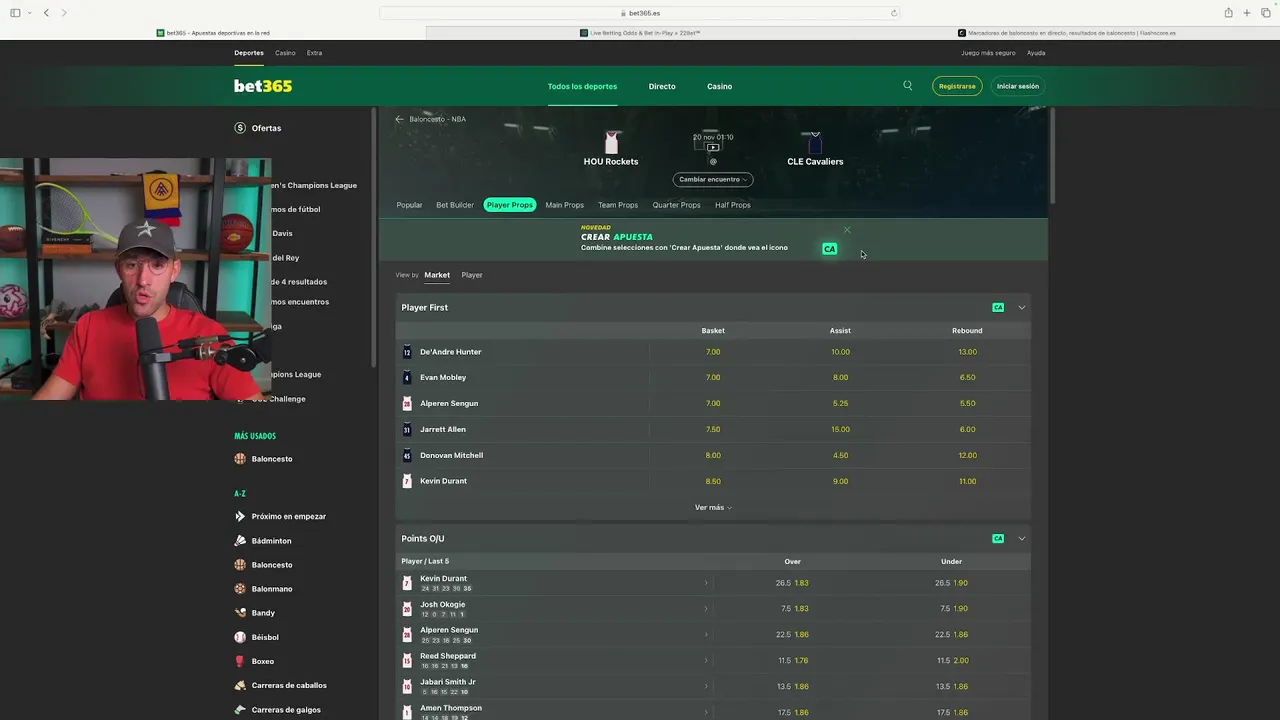Open the Cambiar encuentro dropdown
The image size is (1280, 720).
tap(713, 179)
